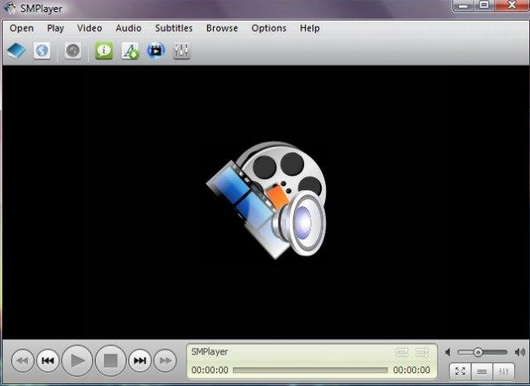Skip to previous track
The image size is (530, 386).
coord(48,361)
